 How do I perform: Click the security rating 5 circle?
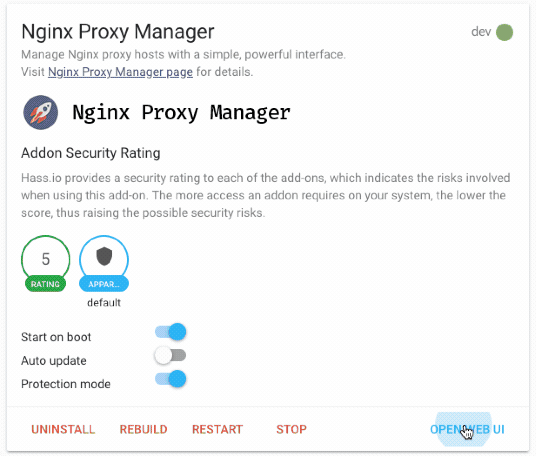[x=46, y=258]
